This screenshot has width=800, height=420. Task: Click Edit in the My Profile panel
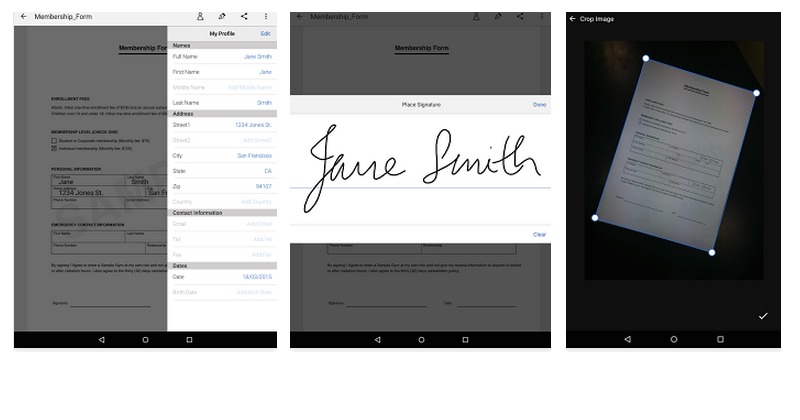click(265, 33)
